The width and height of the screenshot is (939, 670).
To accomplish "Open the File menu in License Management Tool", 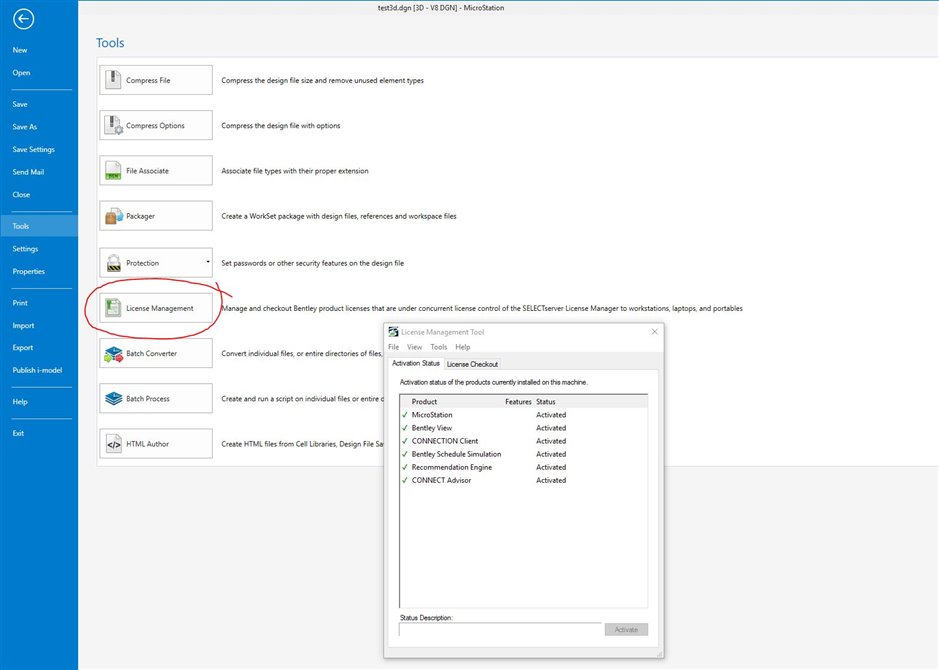I will [393, 347].
